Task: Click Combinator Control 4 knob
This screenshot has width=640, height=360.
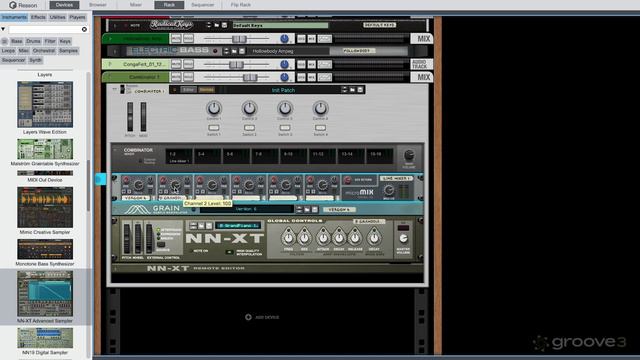Action: [320, 108]
